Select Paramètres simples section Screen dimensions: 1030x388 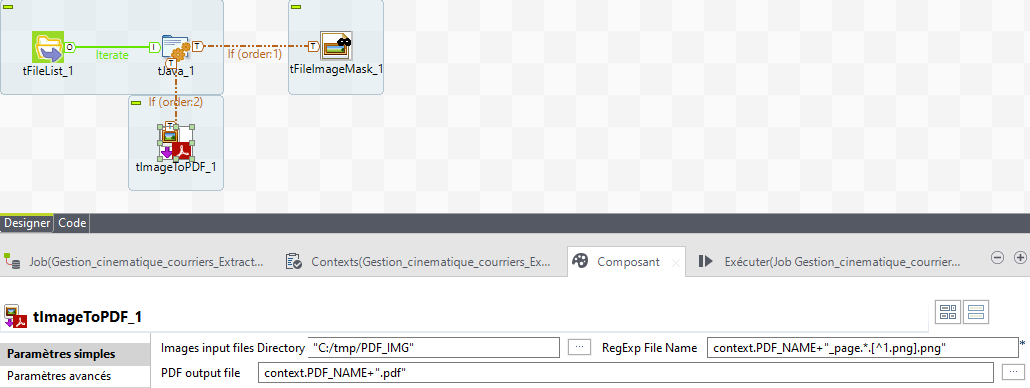click(x=75, y=354)
